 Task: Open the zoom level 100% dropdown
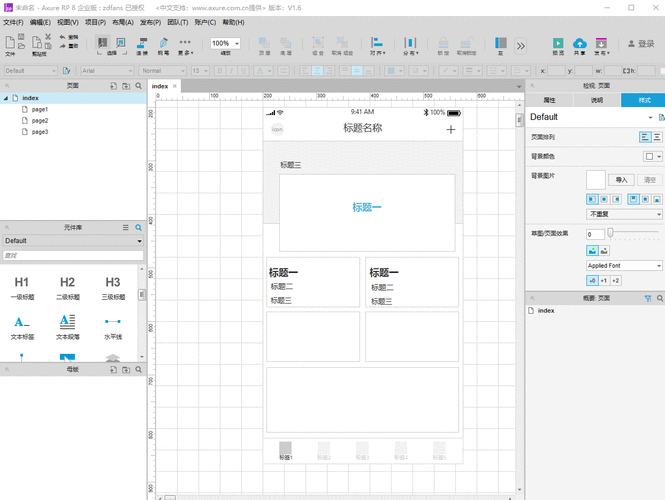(x=226, y=44)
